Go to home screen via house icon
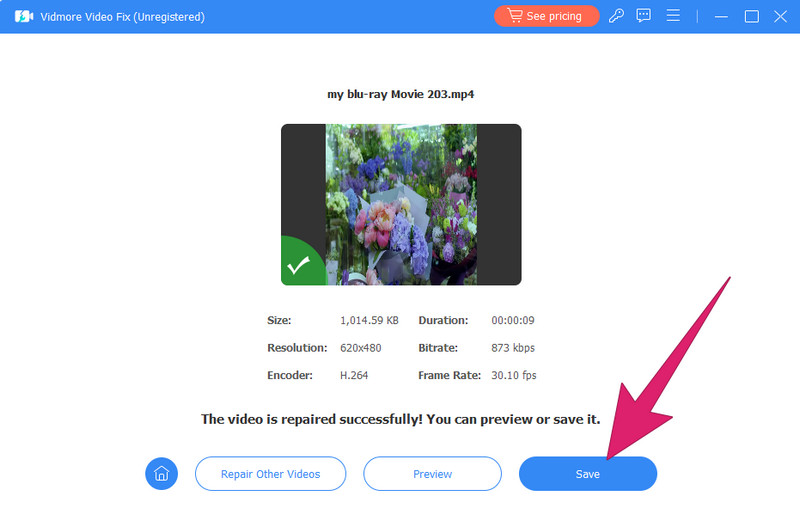Screen dimensions: 800x515 click(x=161, y=474)
